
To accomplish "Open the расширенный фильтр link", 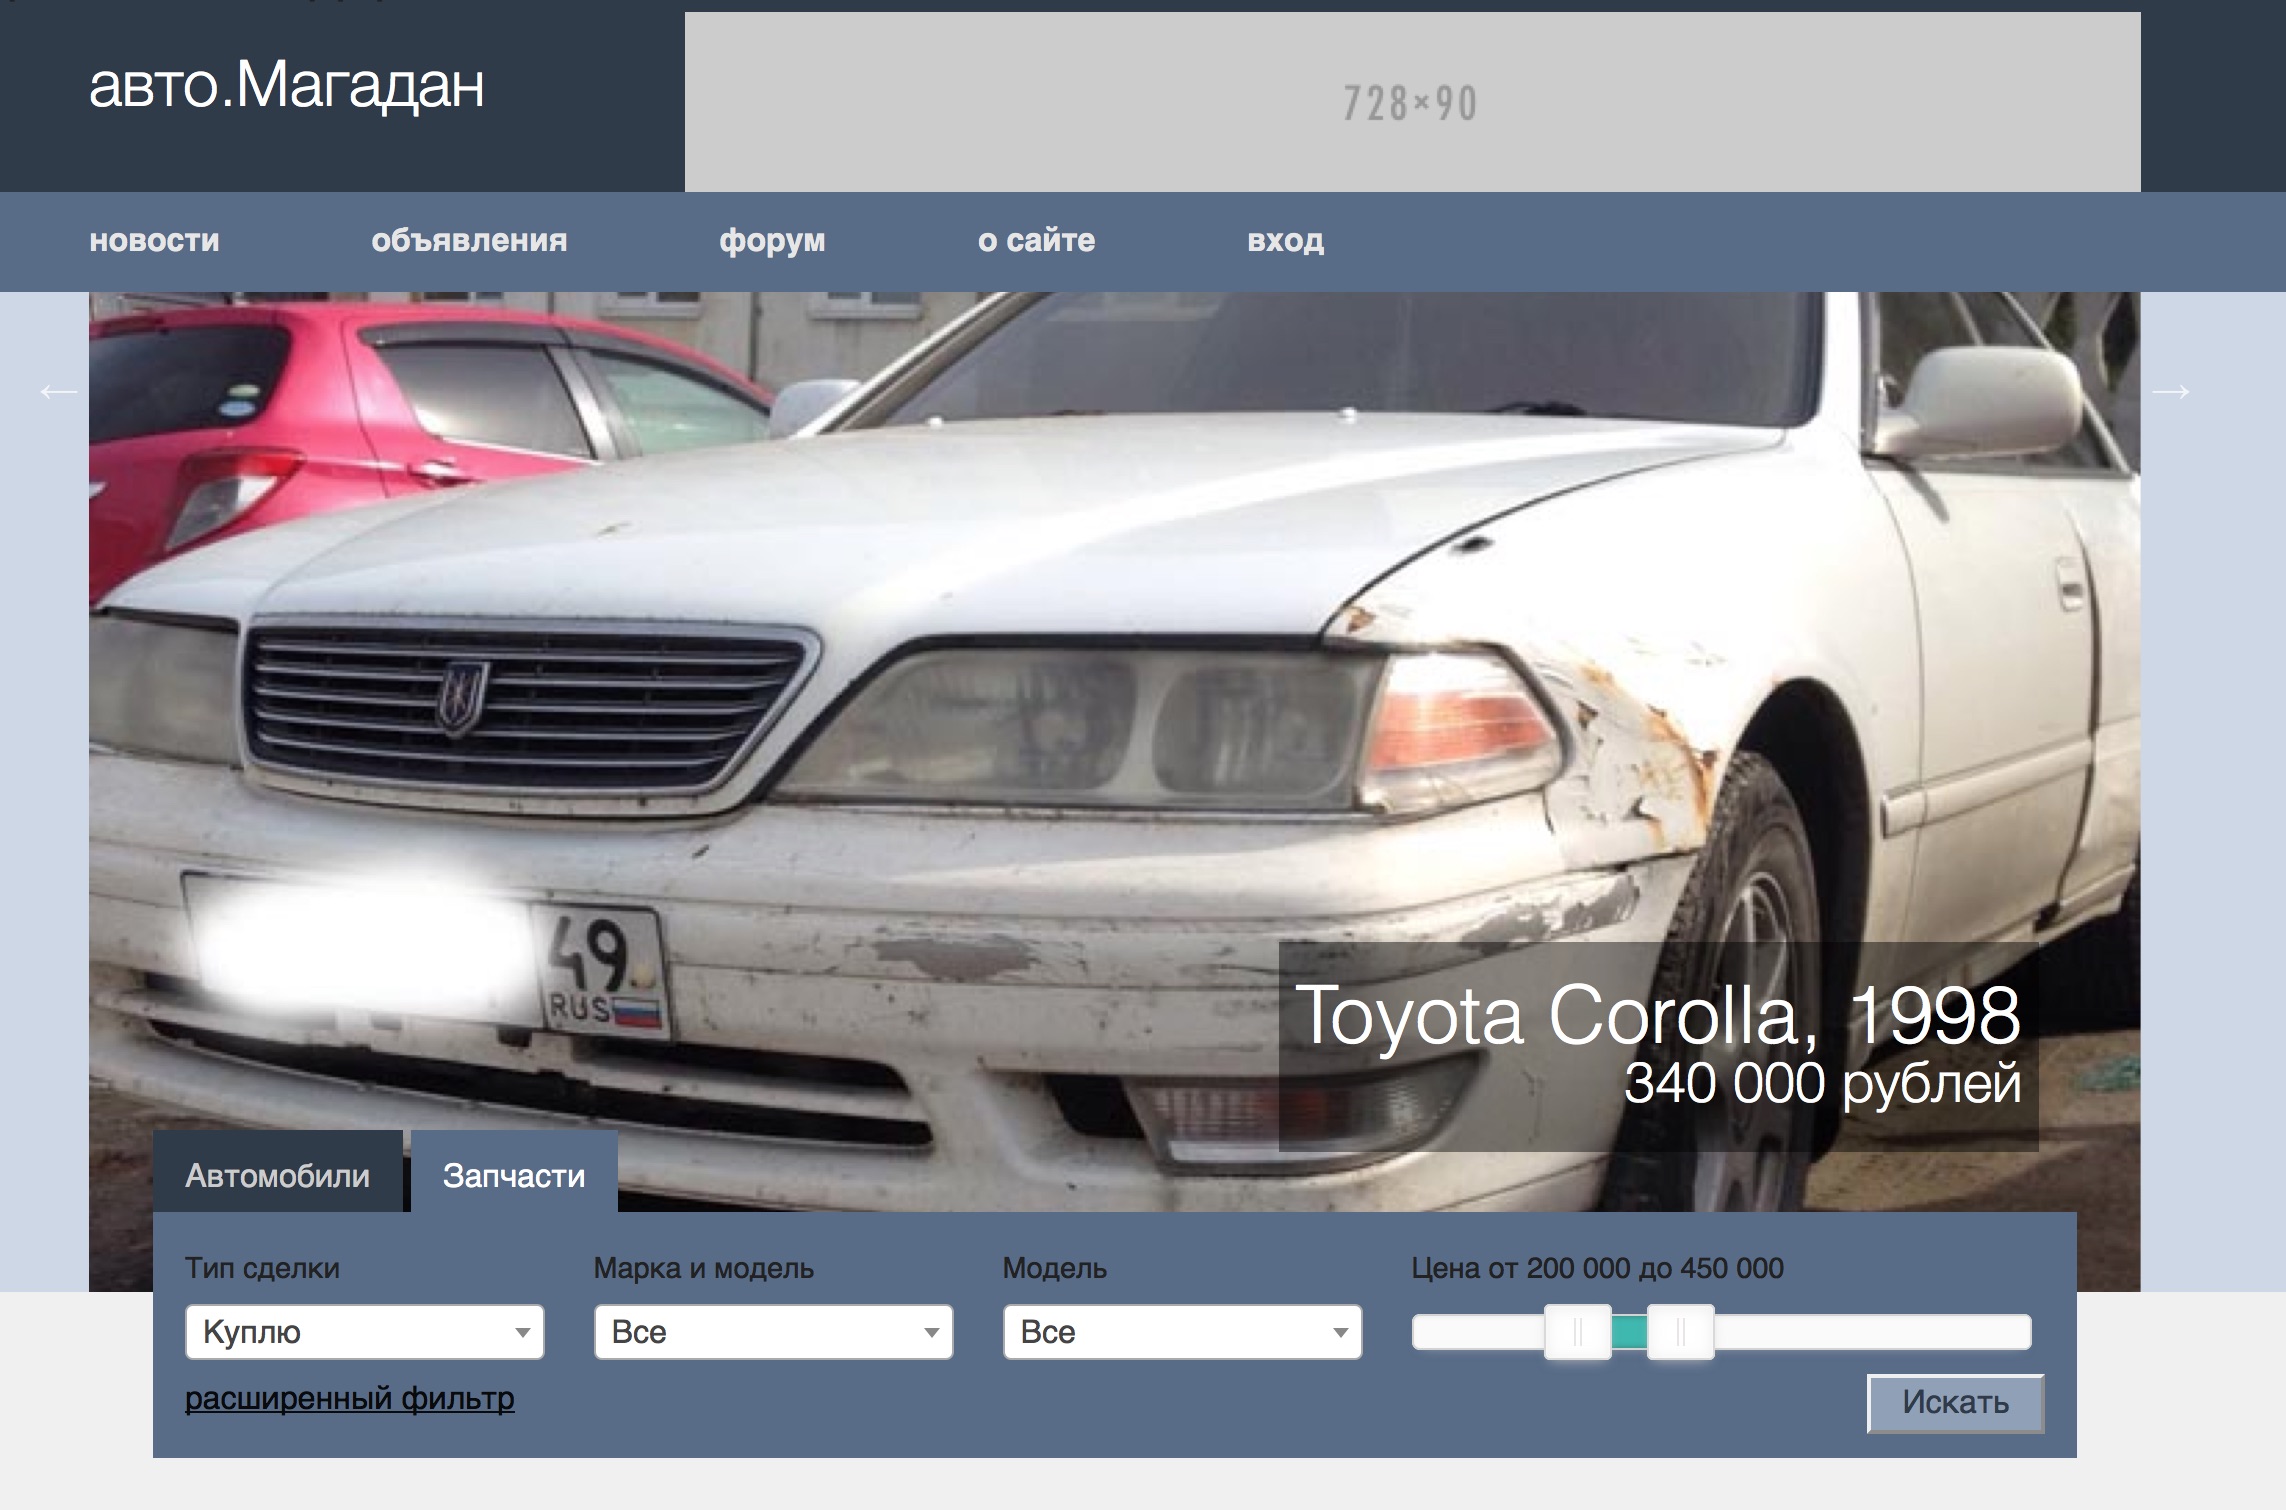I will click(349, 1398).
